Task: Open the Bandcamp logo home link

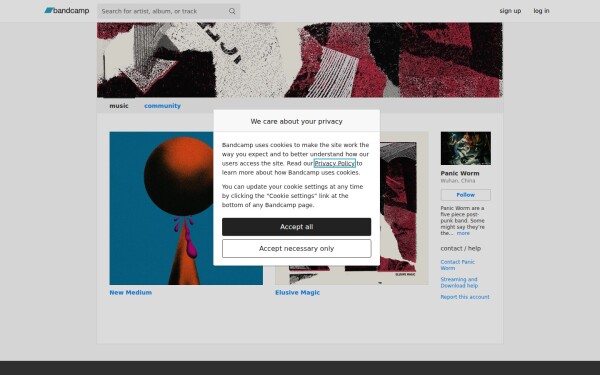Action: point(67,11)
